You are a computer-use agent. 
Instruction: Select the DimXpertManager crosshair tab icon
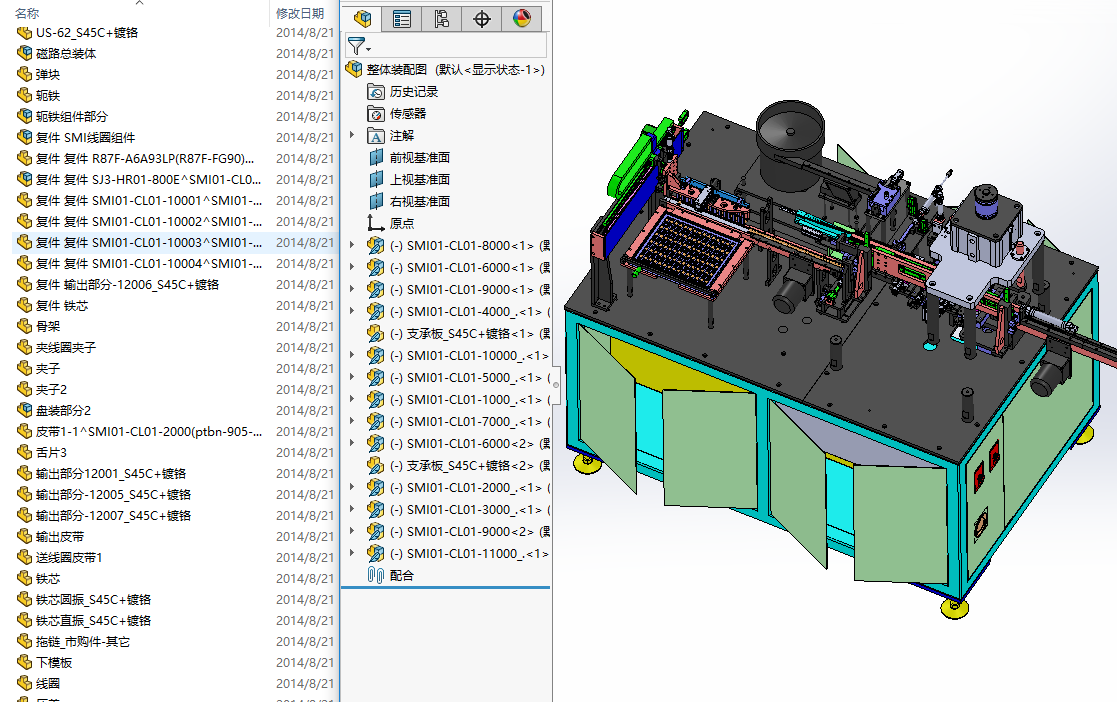(482, 19)
